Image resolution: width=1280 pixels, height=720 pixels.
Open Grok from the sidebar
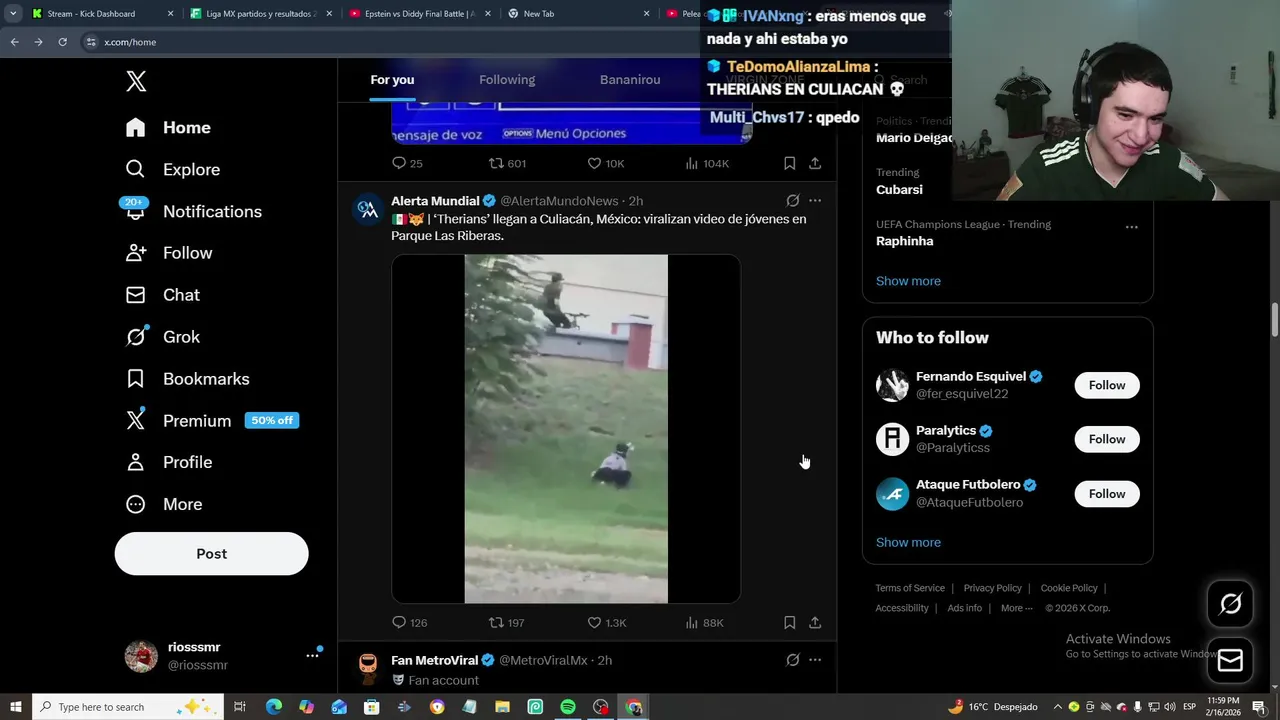[x=162, y=337]
